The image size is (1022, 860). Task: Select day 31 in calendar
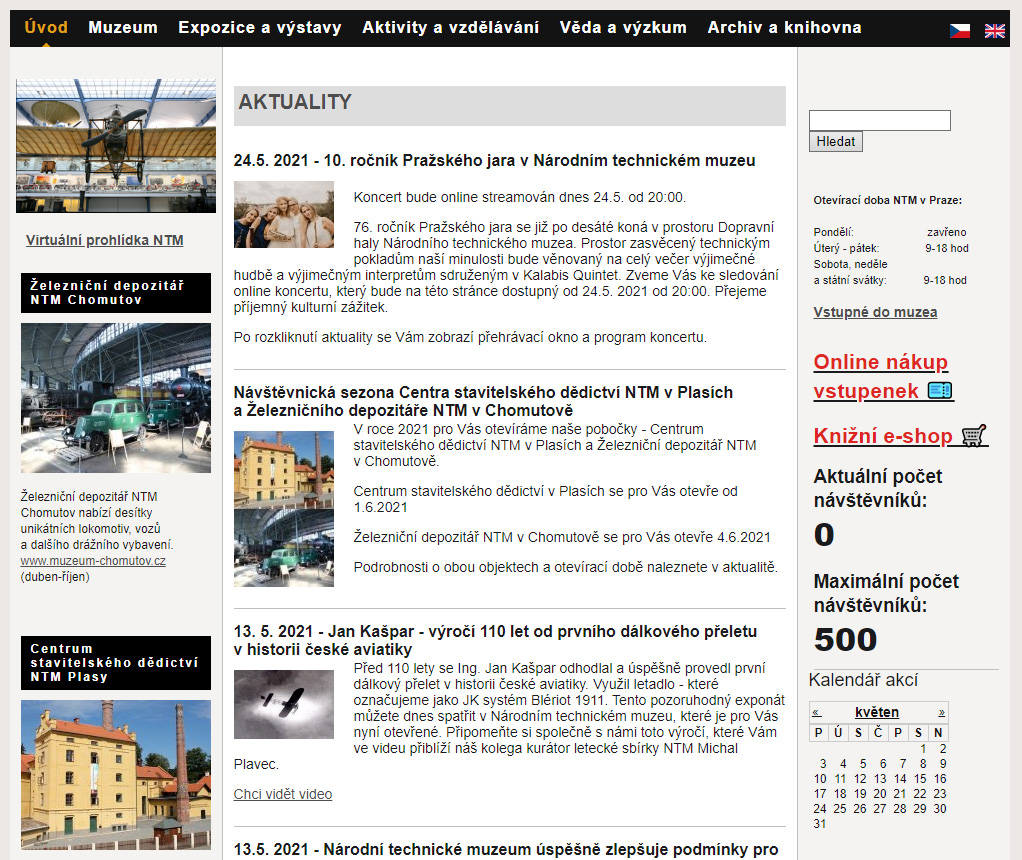click(819, 823)
